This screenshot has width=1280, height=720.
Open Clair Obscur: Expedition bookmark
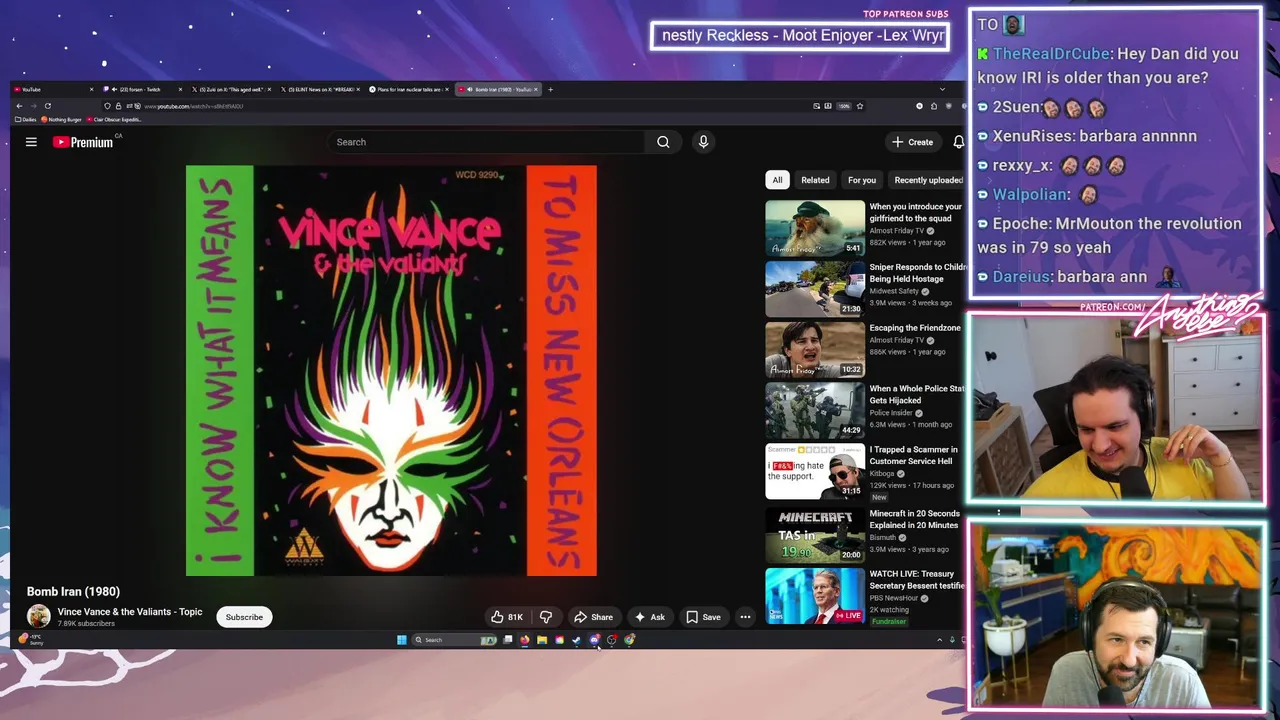pyautogui.click(x=114, y=119)
